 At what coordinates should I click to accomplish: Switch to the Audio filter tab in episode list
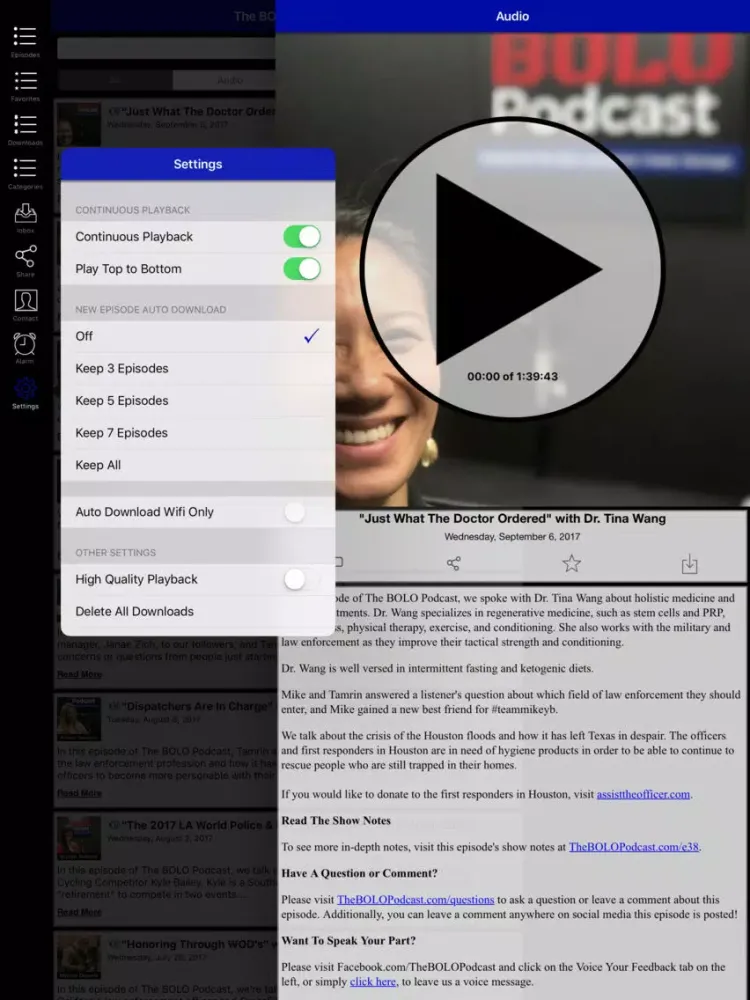tap(224, 80)
